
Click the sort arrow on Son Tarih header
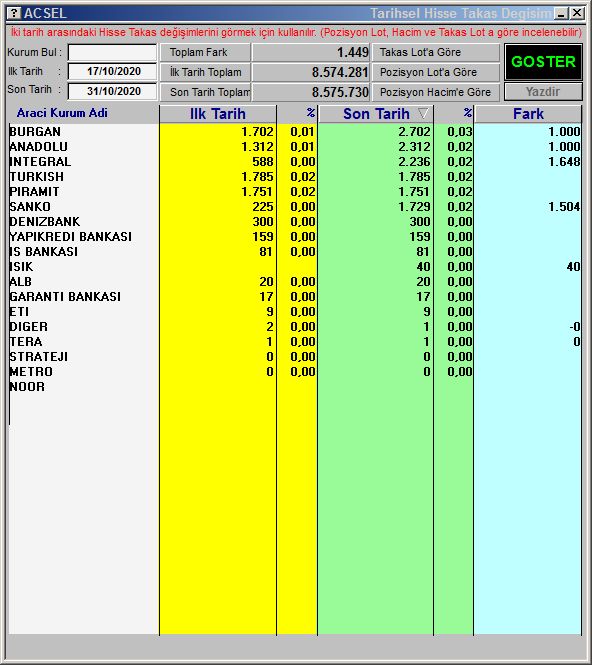coord(423,114)
